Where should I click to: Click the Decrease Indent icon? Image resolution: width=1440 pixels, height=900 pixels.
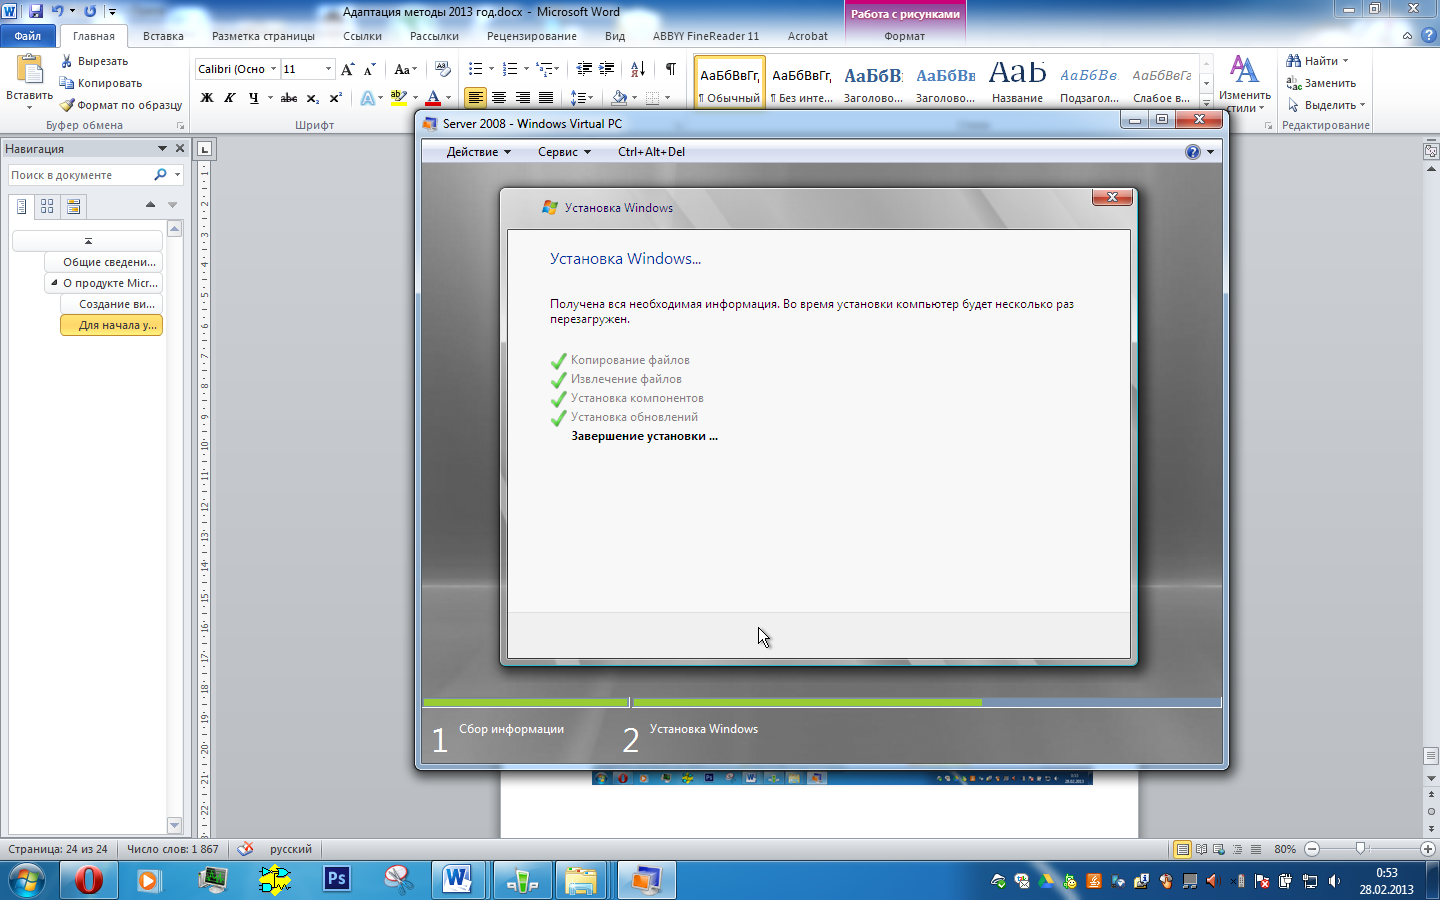(x=584, y=69)
